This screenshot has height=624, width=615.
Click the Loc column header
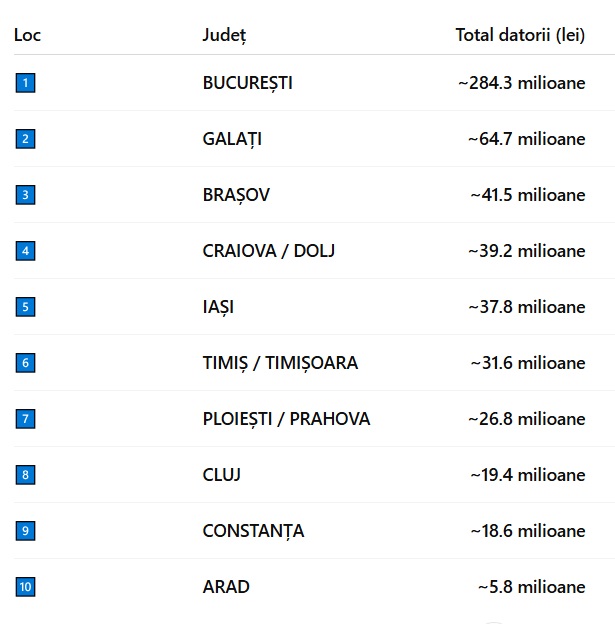tap(27, 35)
